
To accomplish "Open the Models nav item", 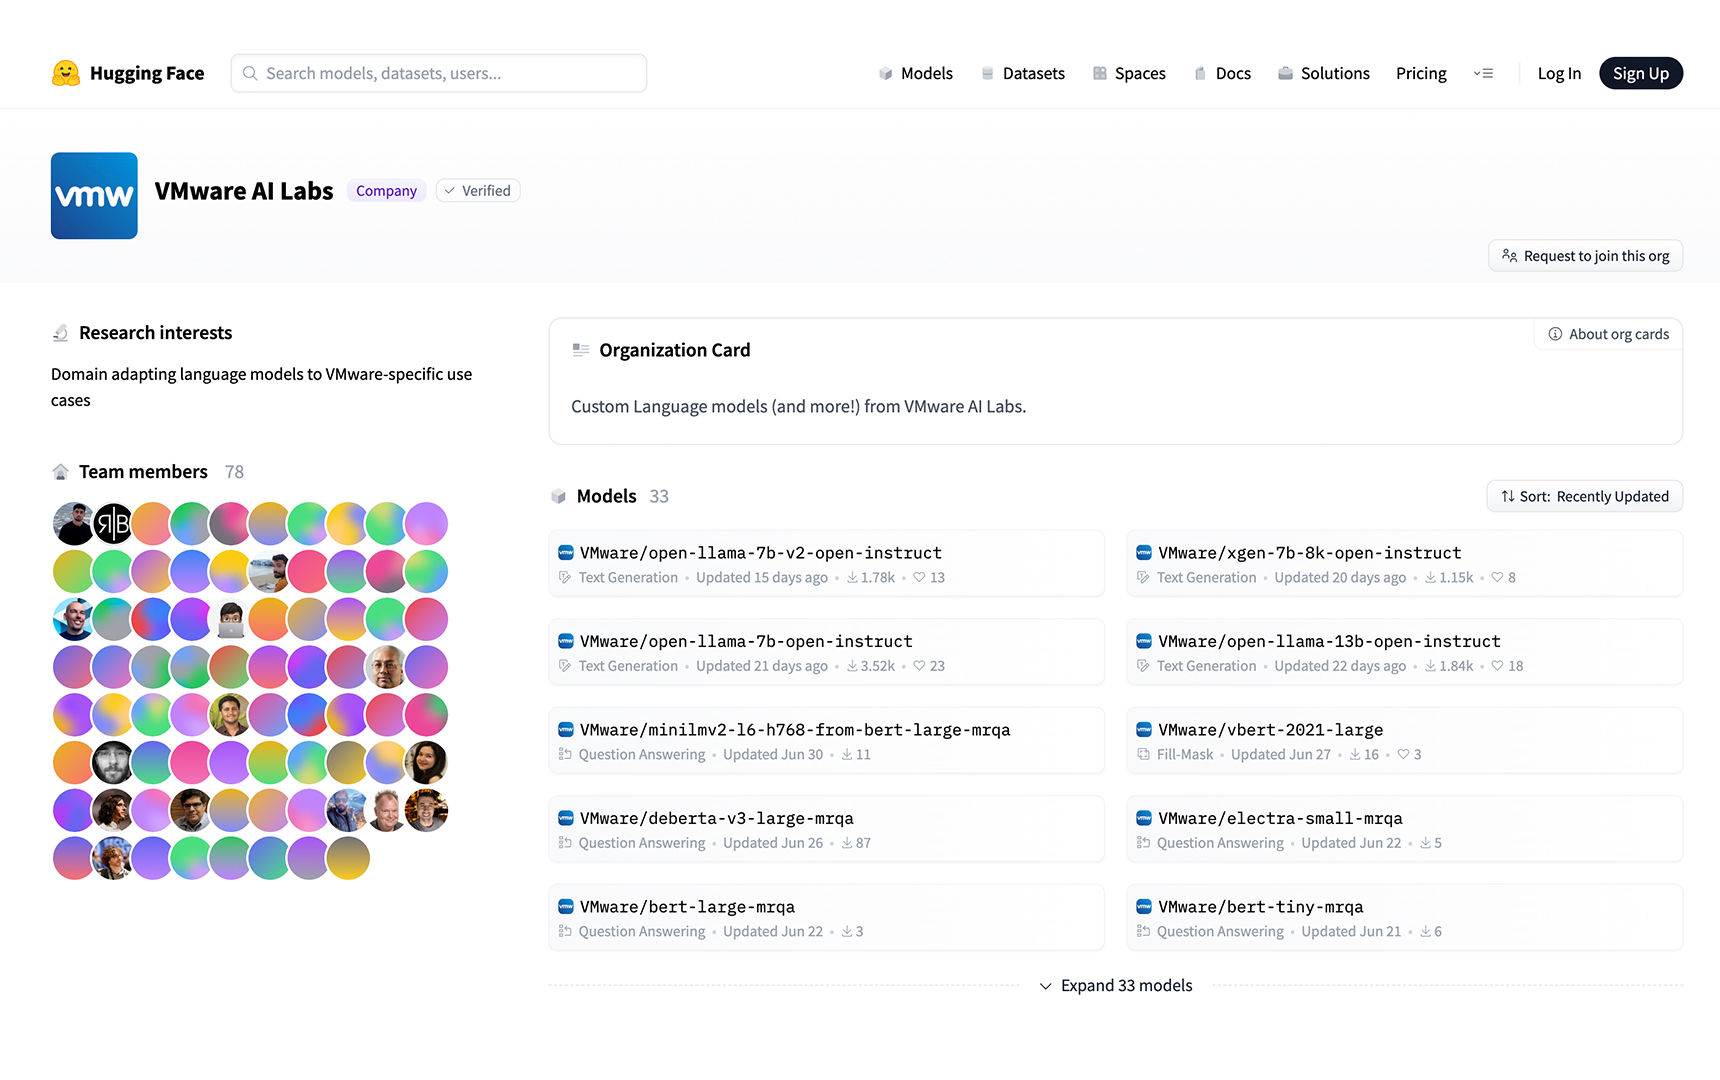I will pos(916,73).
